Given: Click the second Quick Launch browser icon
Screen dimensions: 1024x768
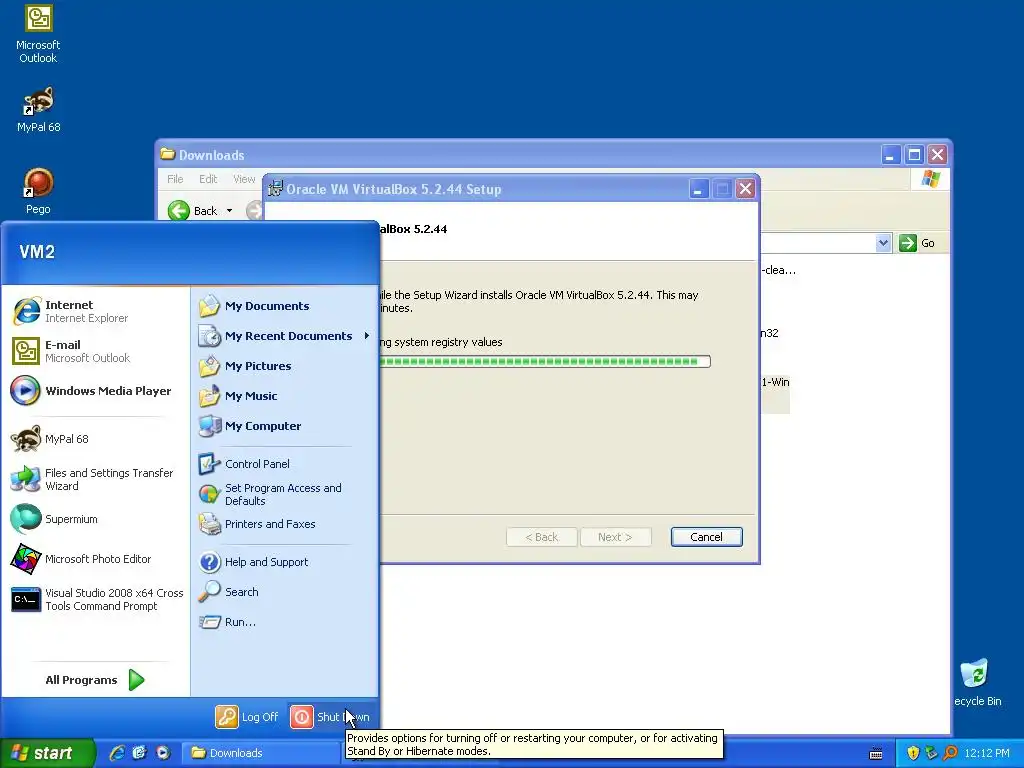Looking at the screenshot, I should 140,753.
